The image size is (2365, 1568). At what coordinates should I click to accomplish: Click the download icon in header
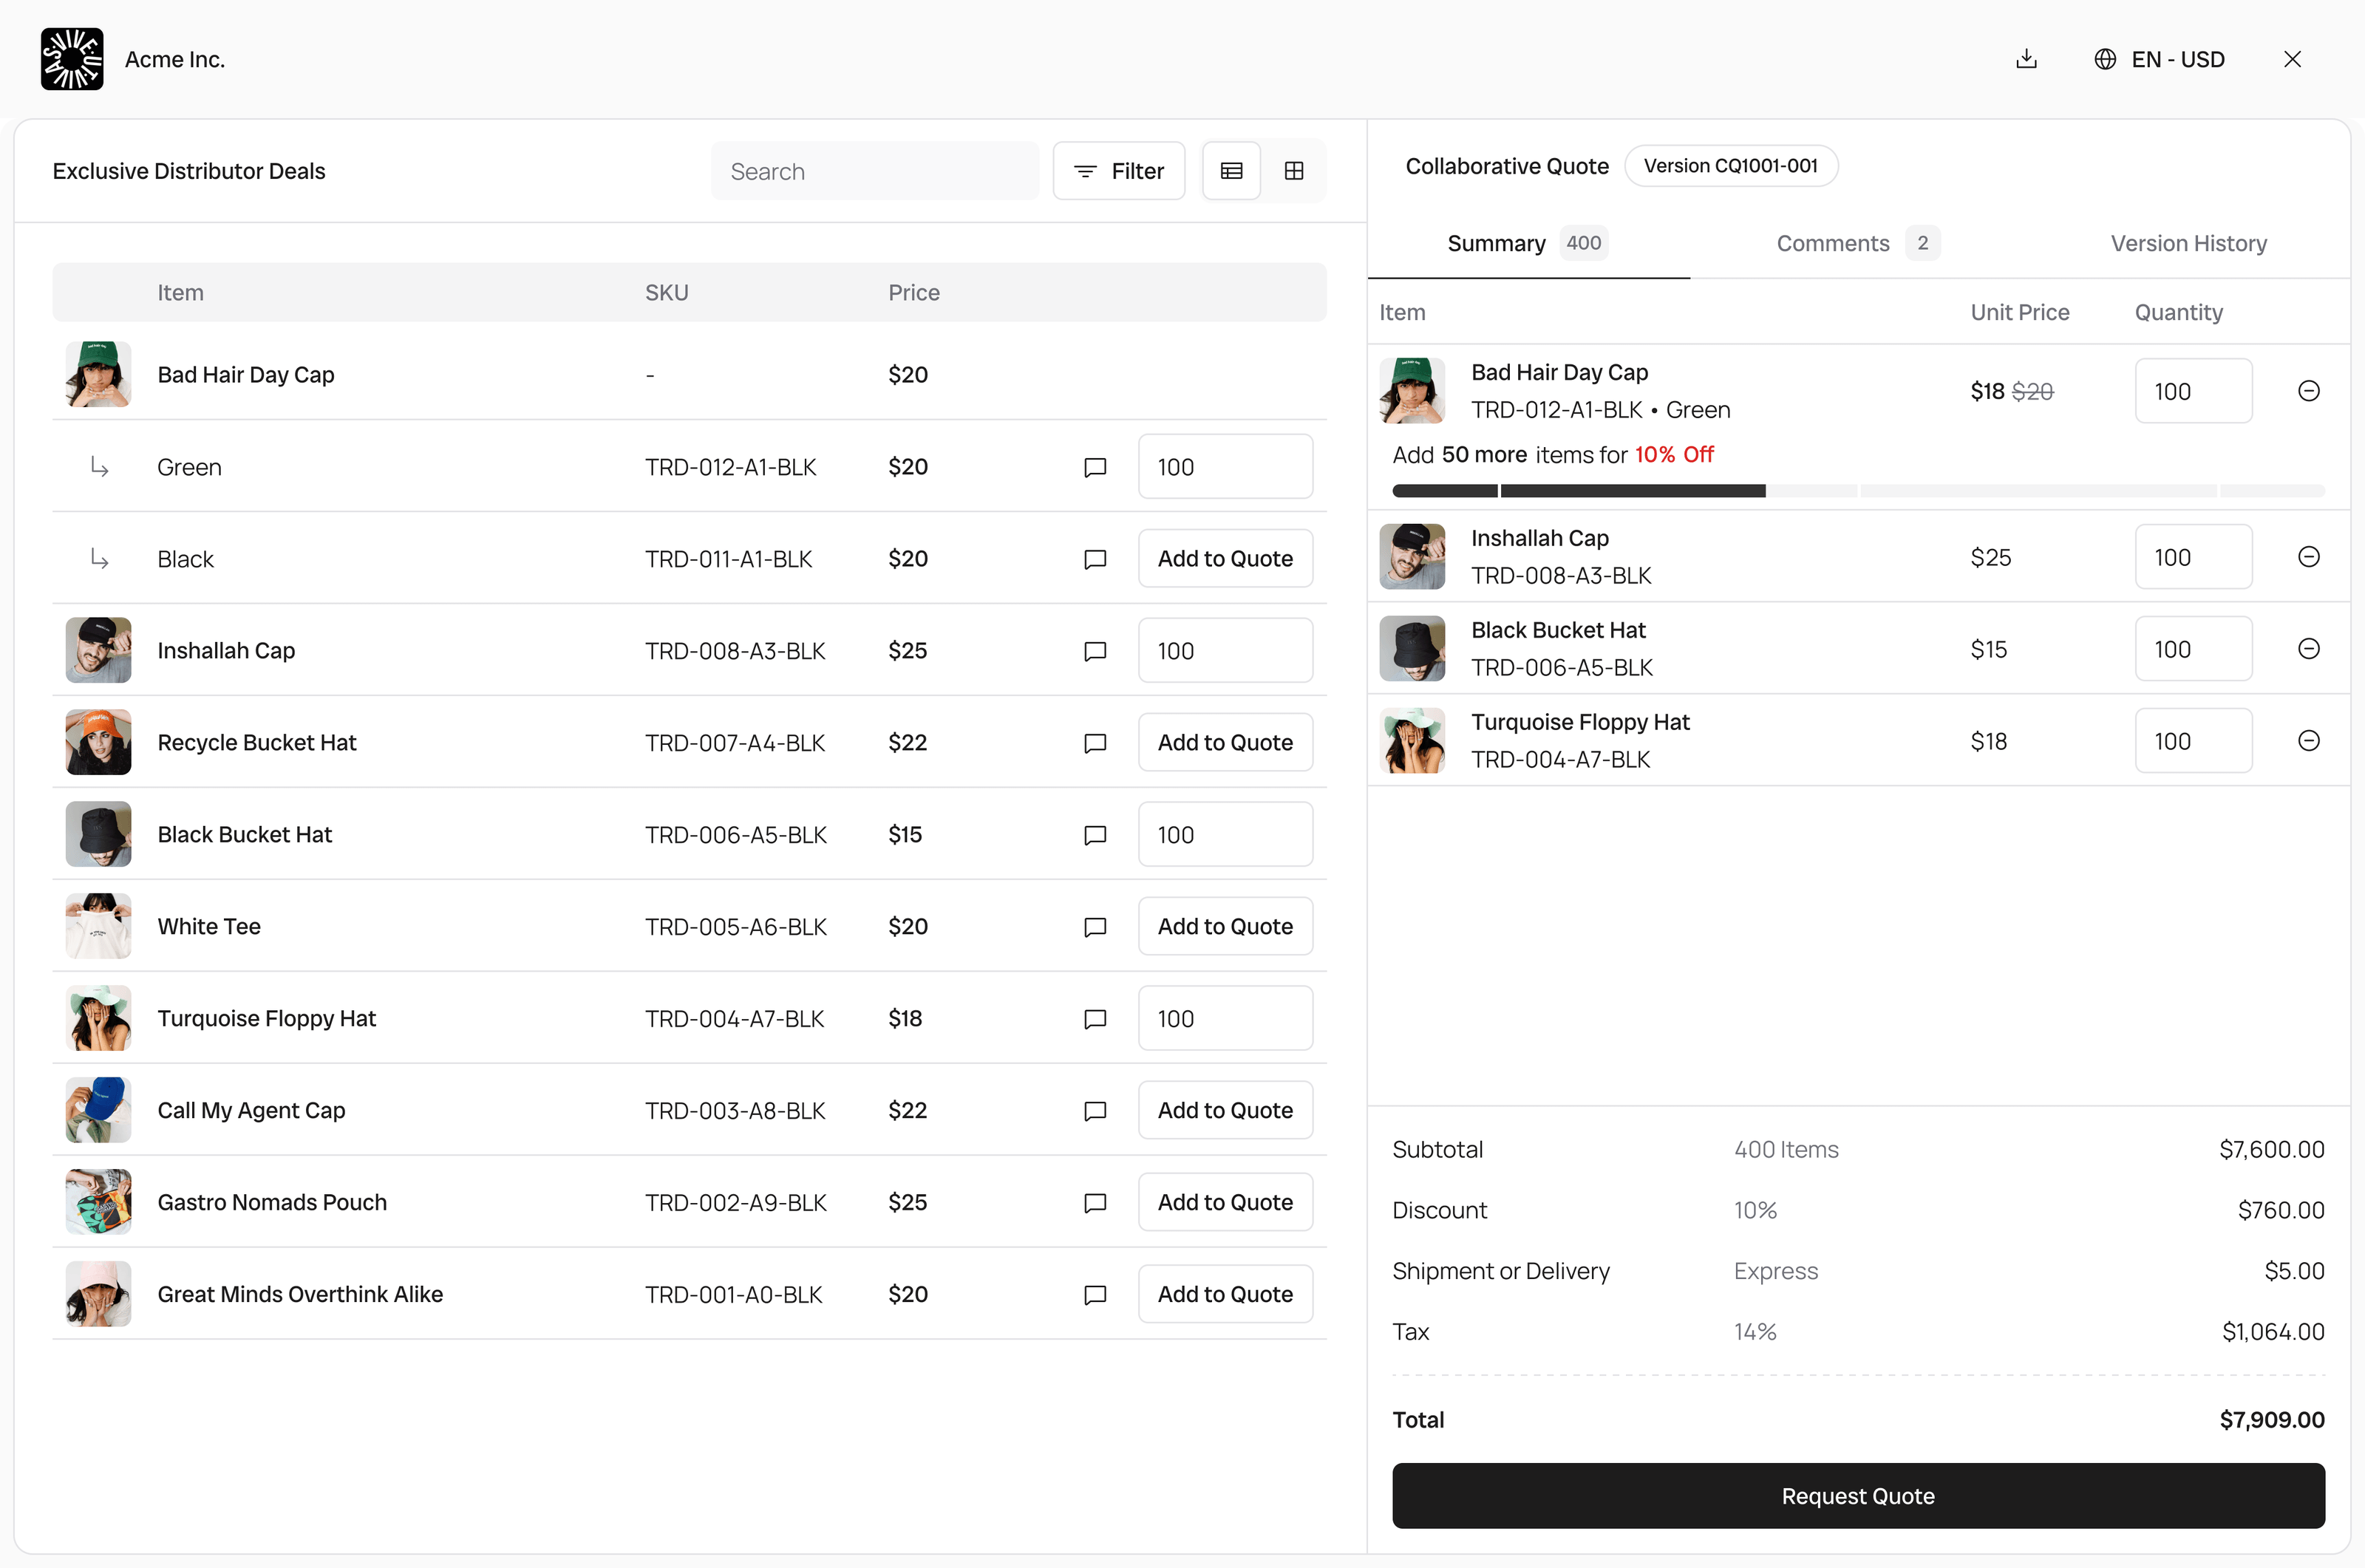click(x=2026, y=59)
